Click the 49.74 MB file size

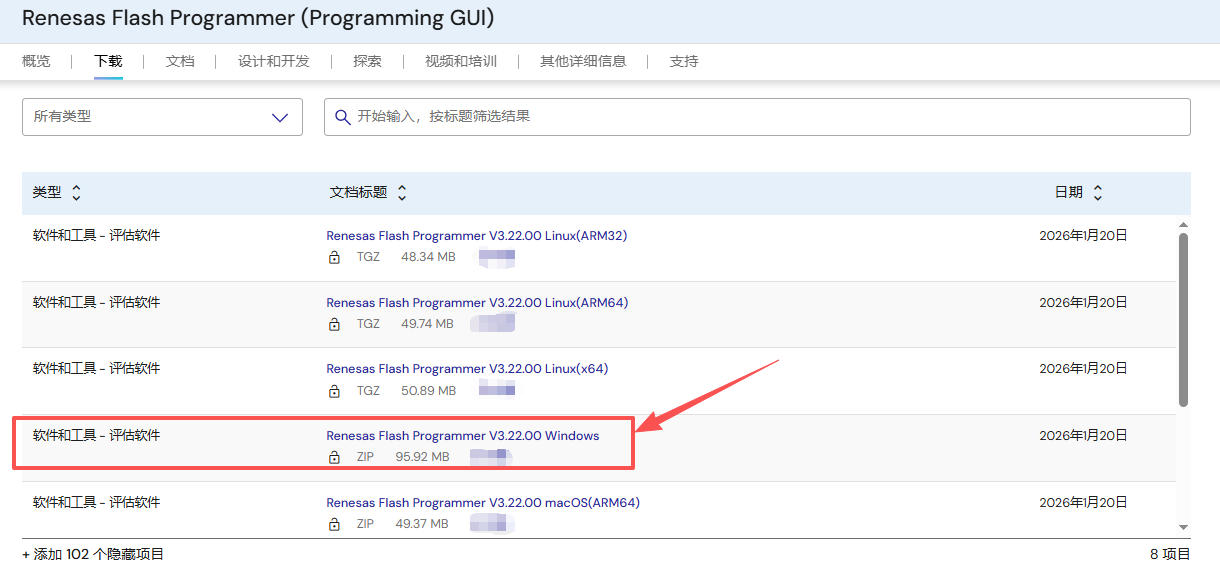427,324
